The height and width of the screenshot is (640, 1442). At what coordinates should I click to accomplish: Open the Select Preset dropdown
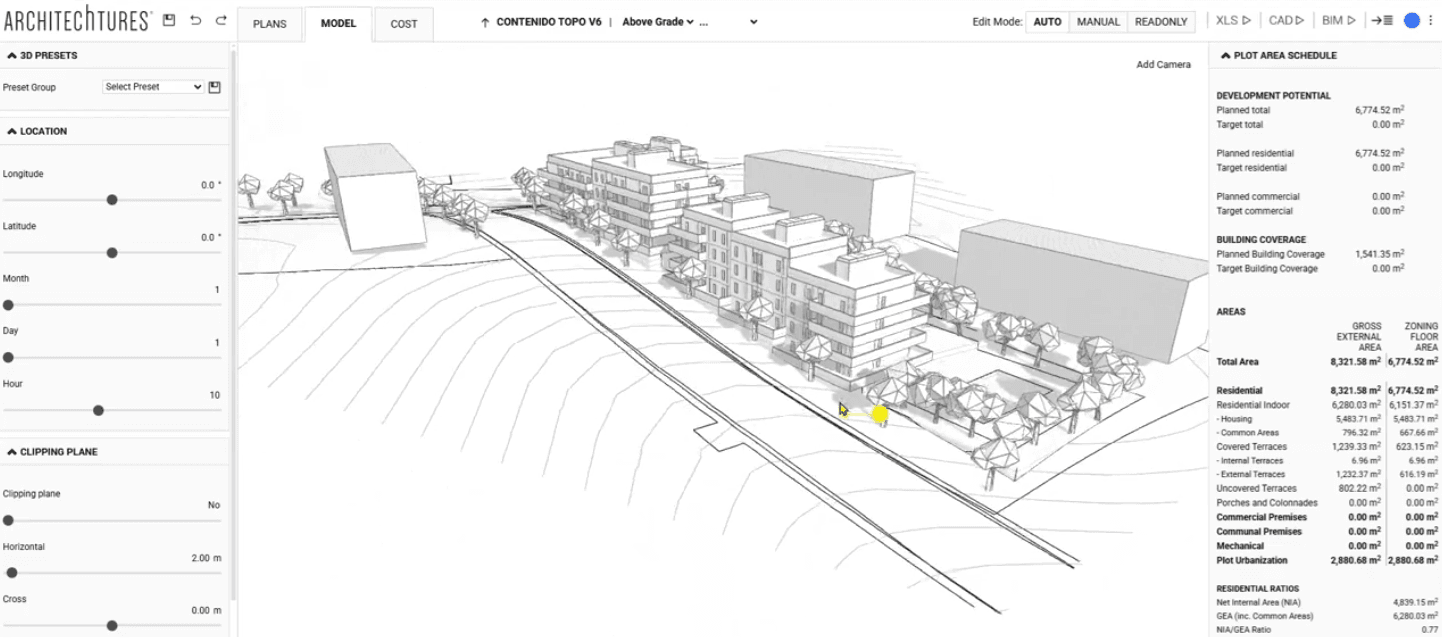(152, 86)
